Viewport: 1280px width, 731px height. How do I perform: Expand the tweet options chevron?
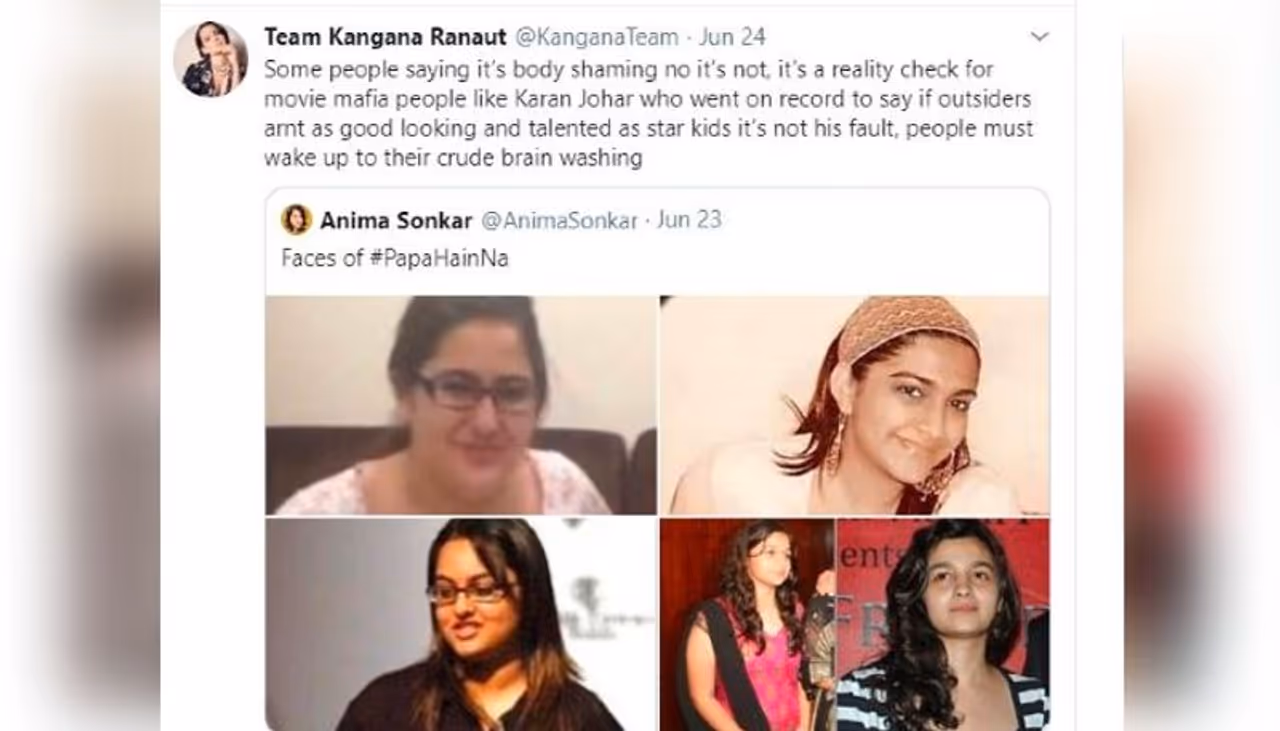point(1040,37)
